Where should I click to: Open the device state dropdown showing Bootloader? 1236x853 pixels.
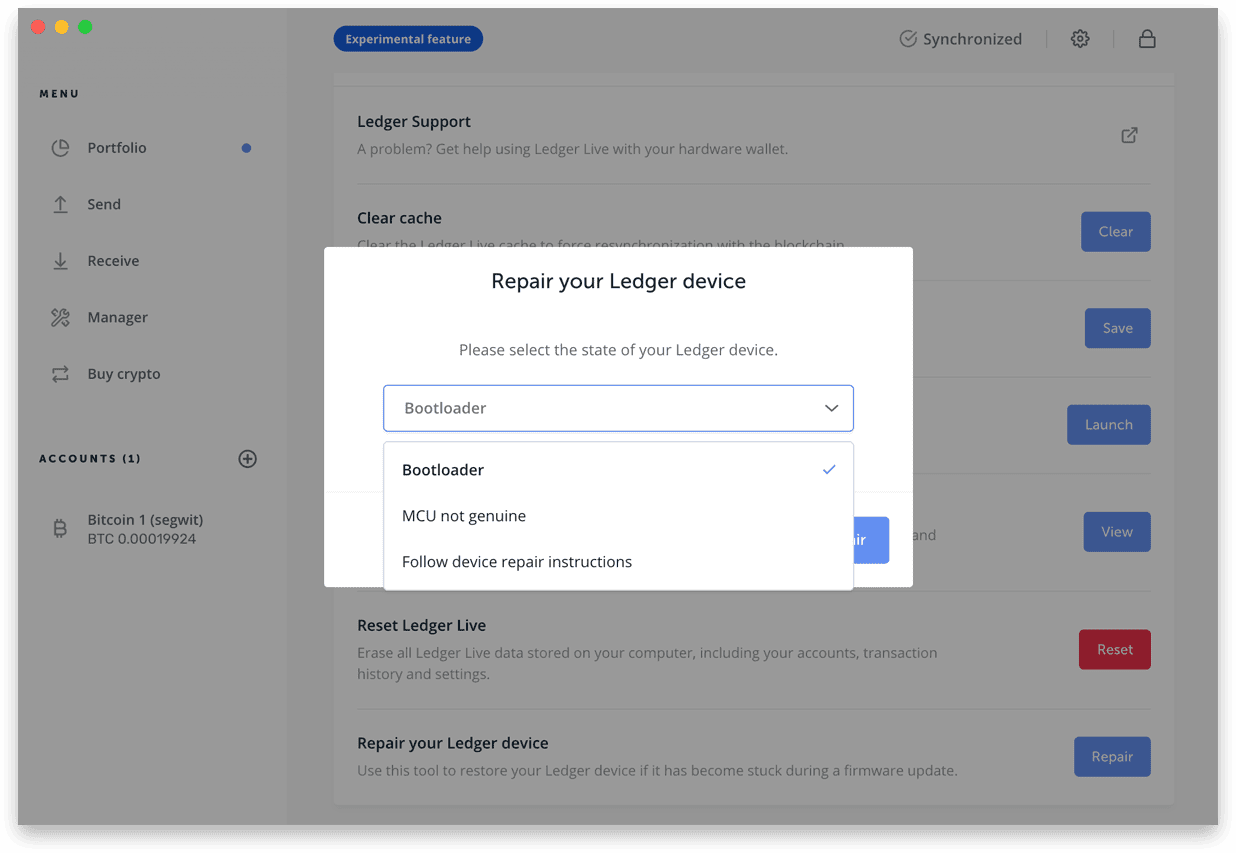point(618,408)
